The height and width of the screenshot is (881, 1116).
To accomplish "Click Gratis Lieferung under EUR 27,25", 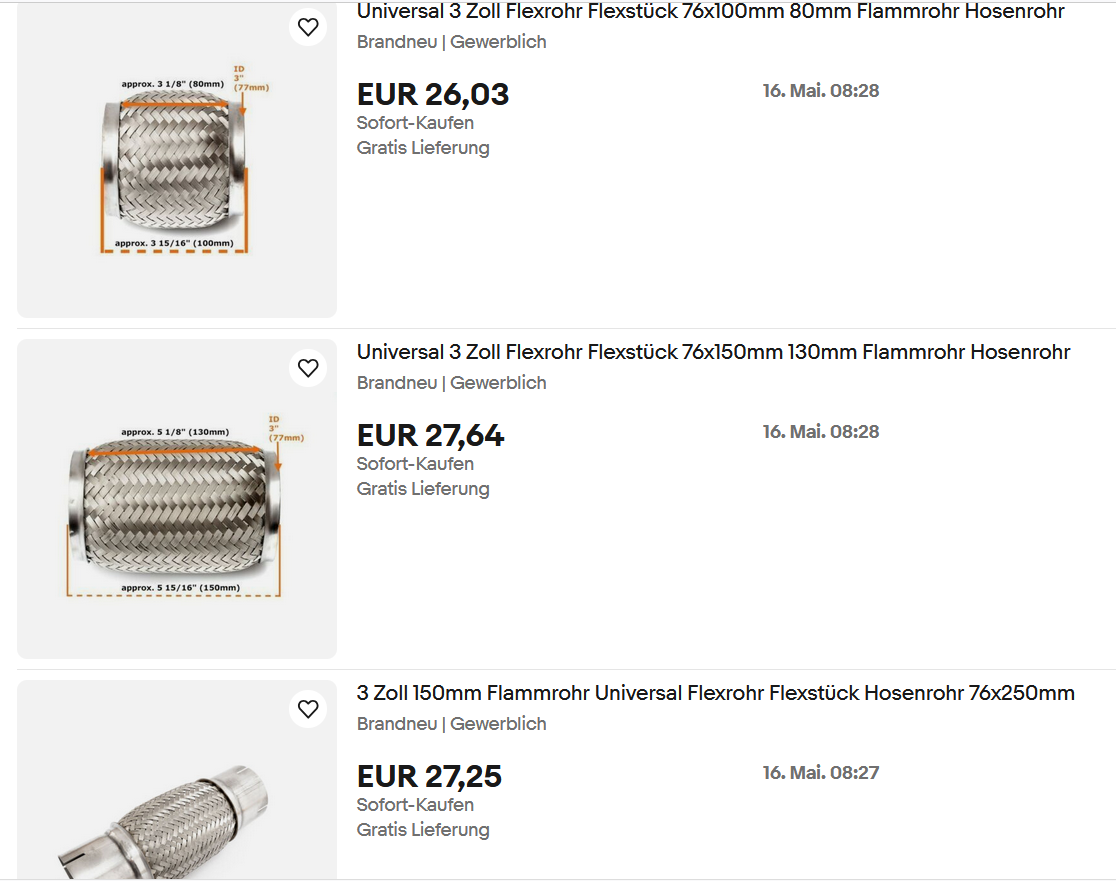I will point(423,830).
